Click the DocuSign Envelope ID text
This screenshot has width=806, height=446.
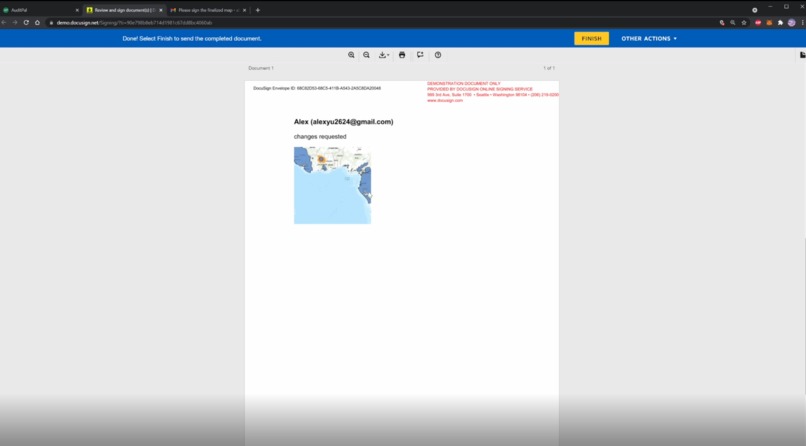[x=317, y=88]
